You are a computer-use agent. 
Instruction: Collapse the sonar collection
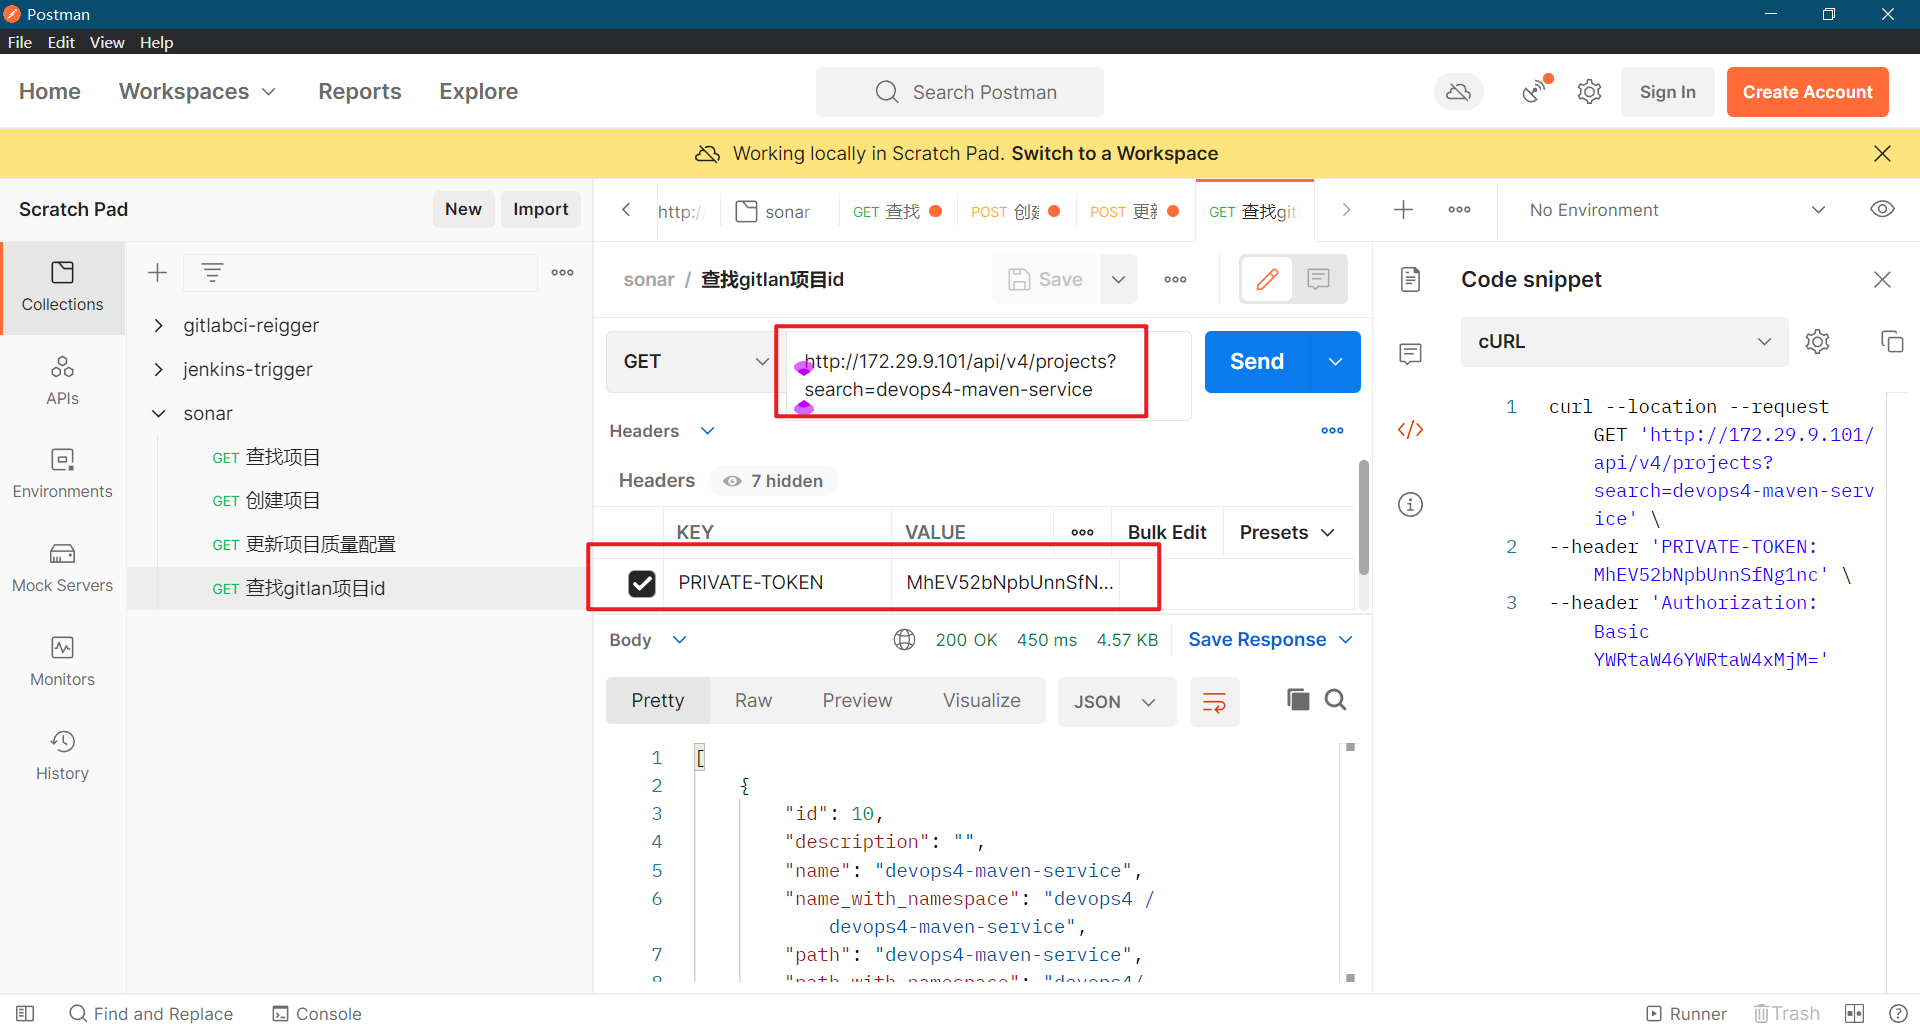coord(158,413)
